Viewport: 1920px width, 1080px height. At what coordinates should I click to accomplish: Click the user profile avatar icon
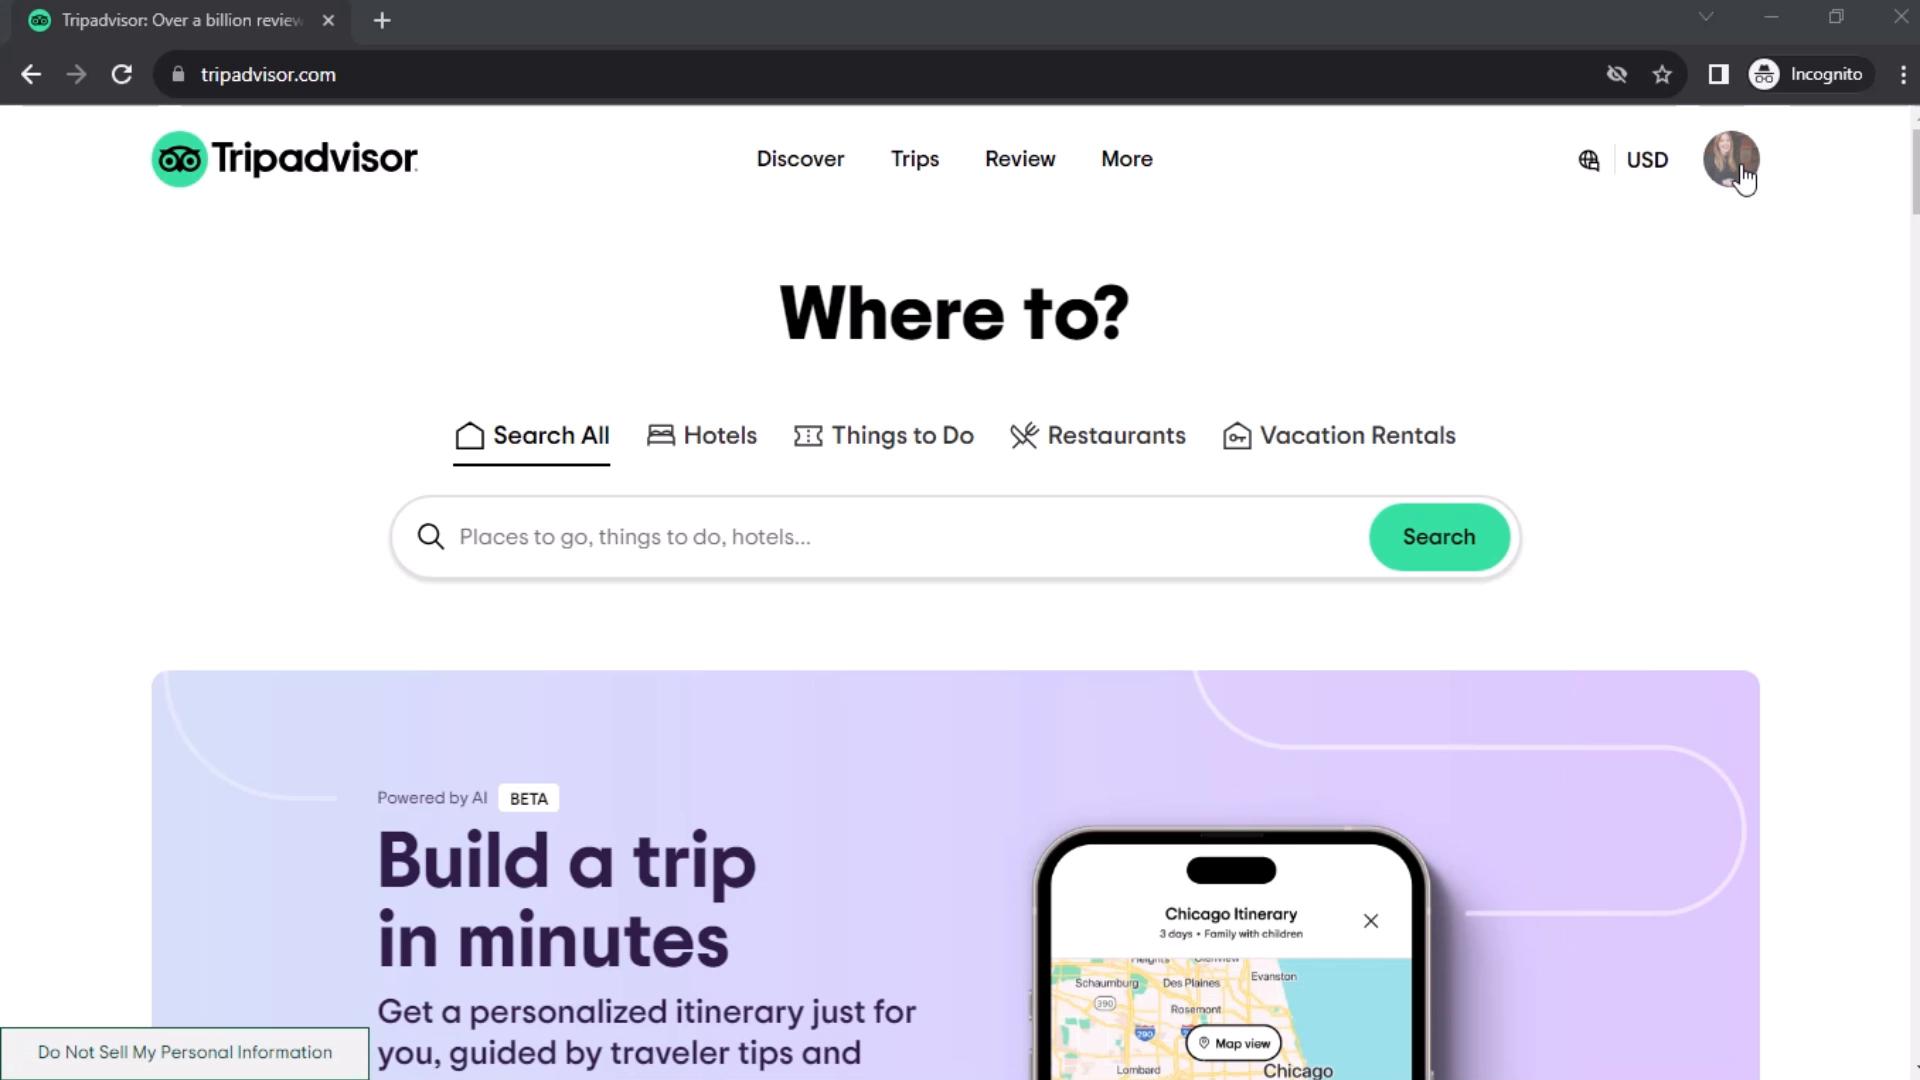[x=1733, y=158]
